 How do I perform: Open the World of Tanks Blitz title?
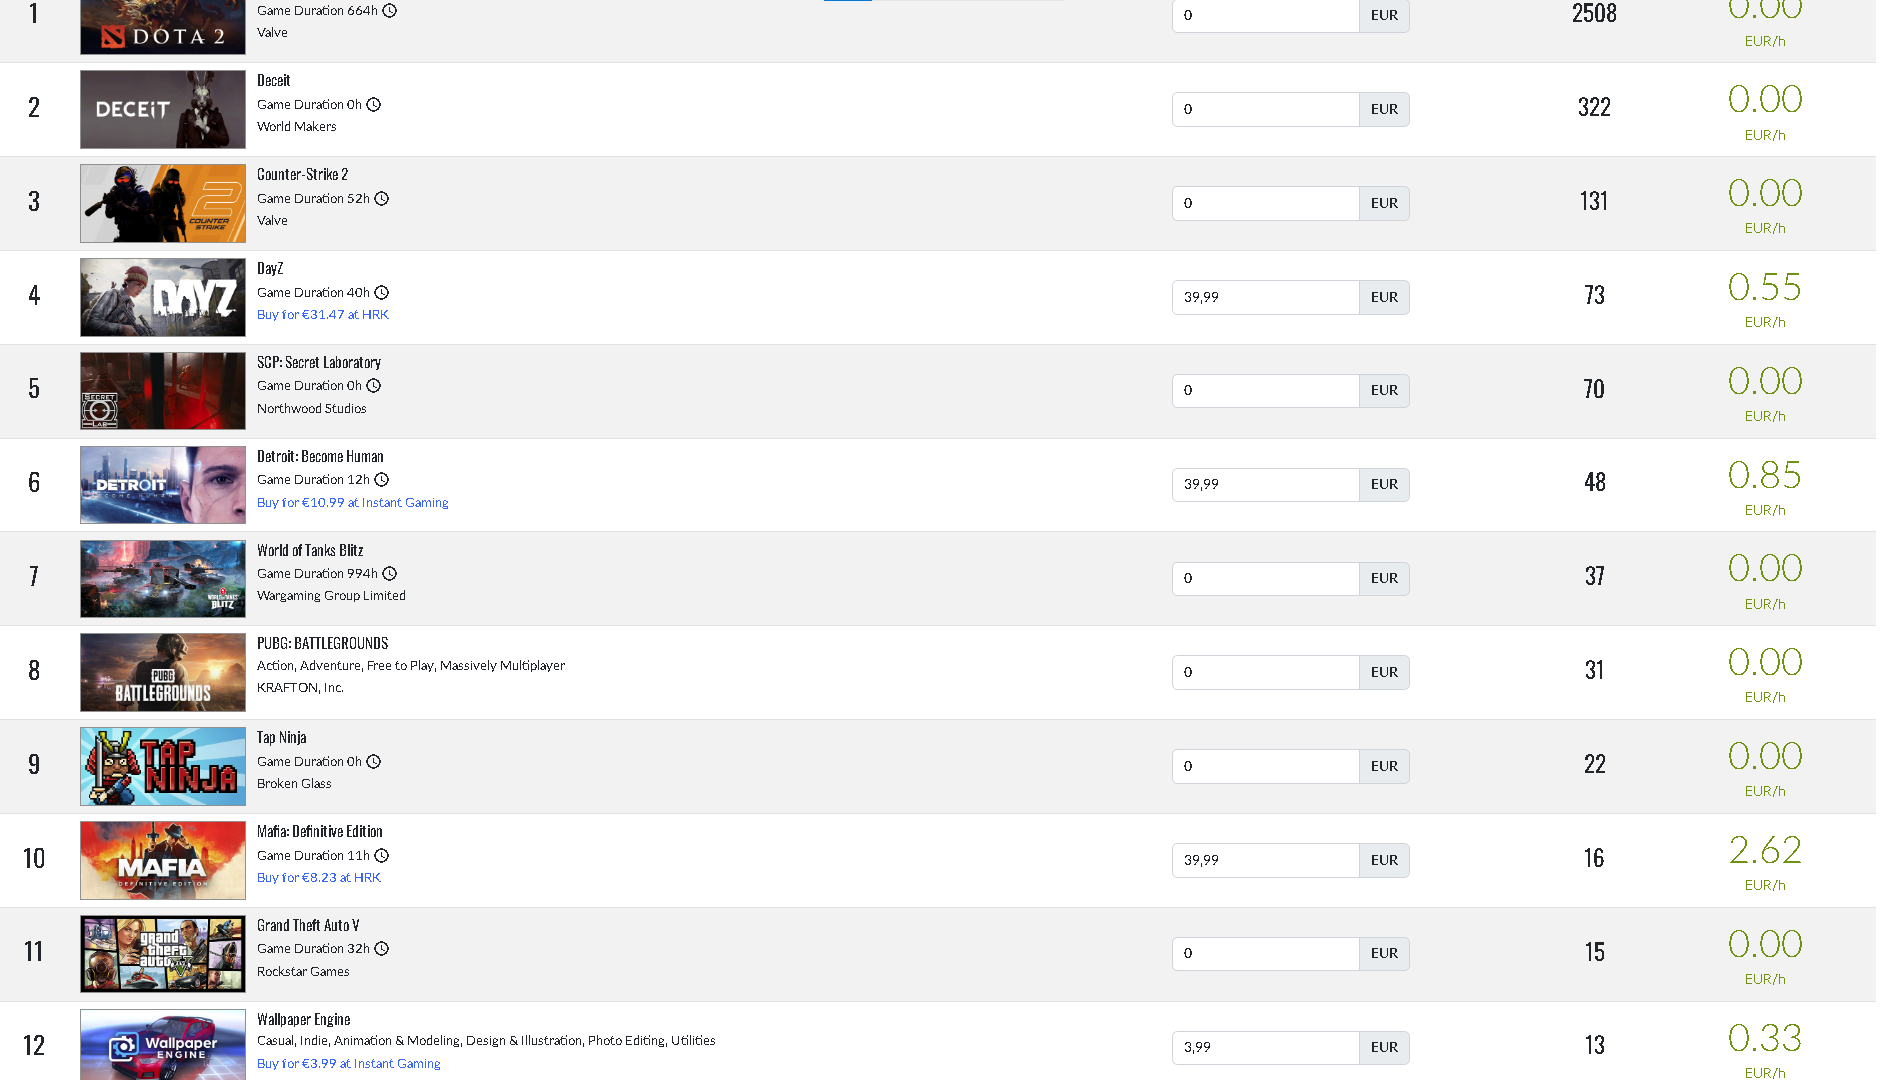point(310,551)
